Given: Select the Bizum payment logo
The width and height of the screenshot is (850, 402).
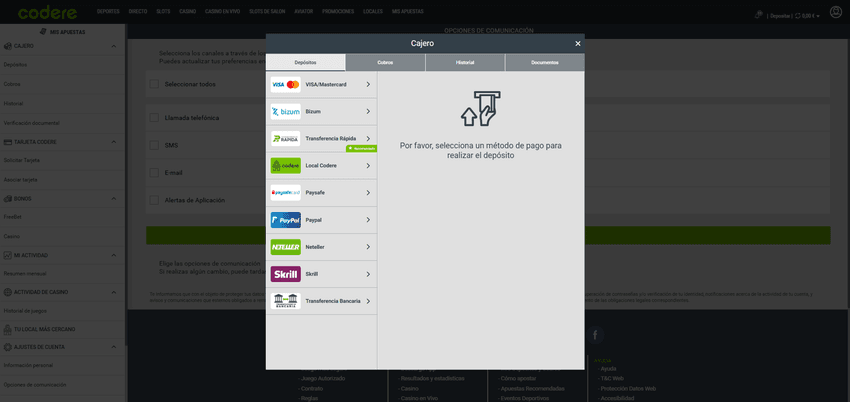Looking at the screenshot, I should click(x=285, y=112).
